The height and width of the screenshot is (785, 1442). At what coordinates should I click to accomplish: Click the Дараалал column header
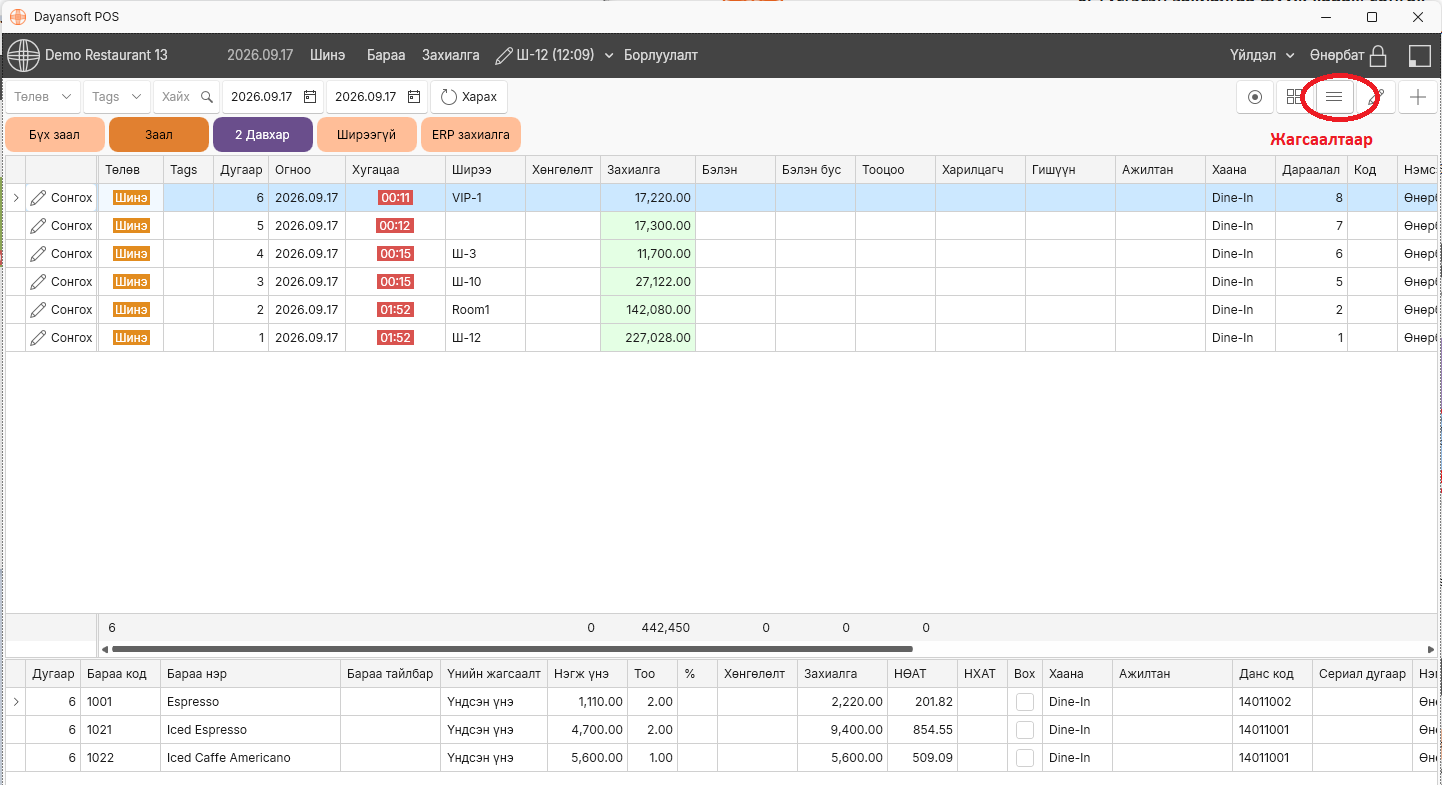coord(1311,170)
